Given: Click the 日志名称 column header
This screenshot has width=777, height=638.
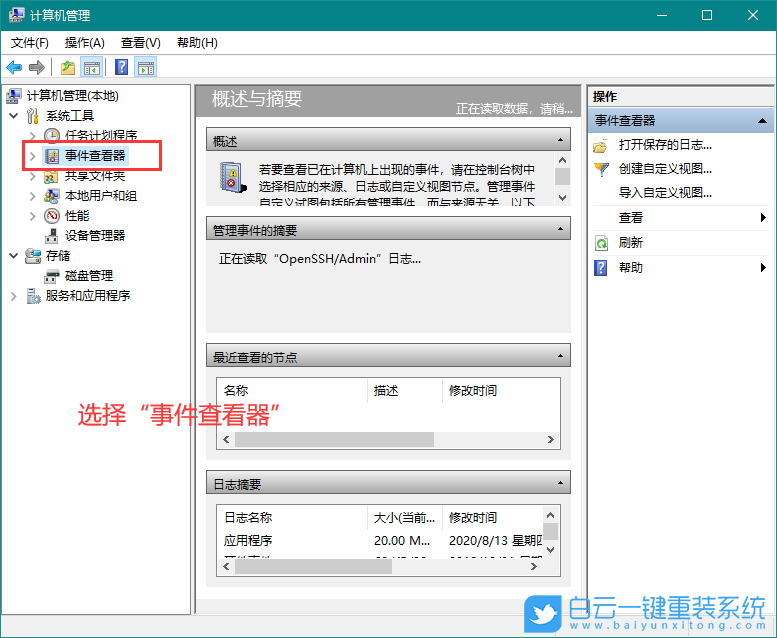Looking at the screenshot, I should pos(292,518).
